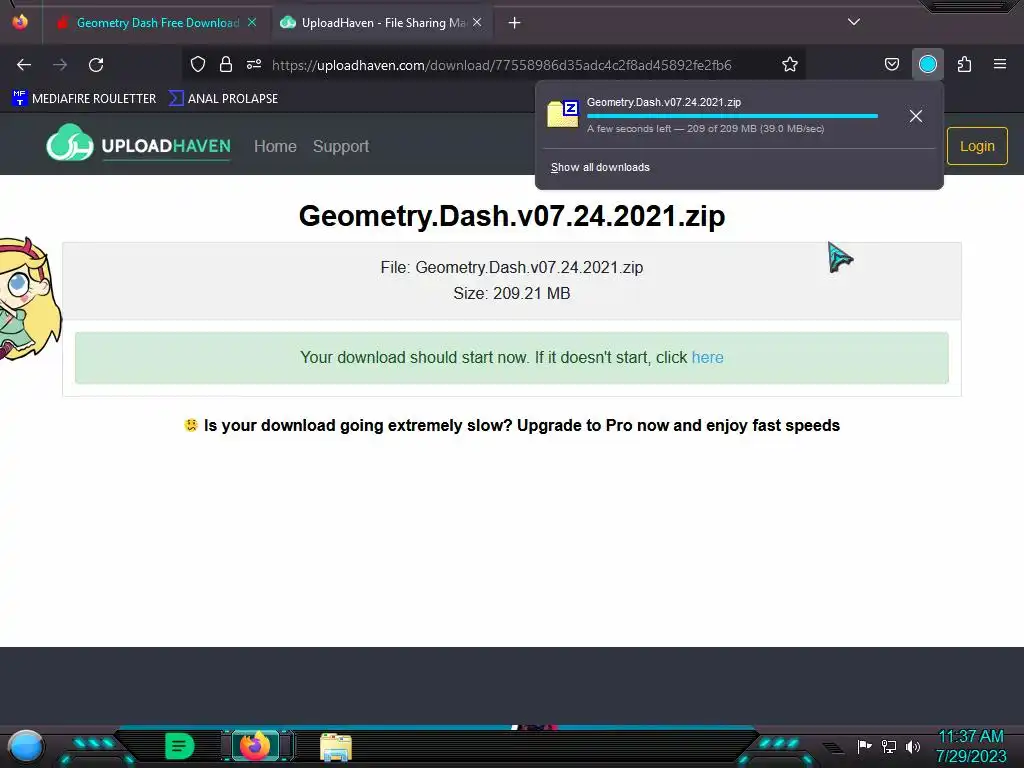The image size is (1024, 768).
Task: Open the extensions puzzle icon
Action: coord(964,64)
